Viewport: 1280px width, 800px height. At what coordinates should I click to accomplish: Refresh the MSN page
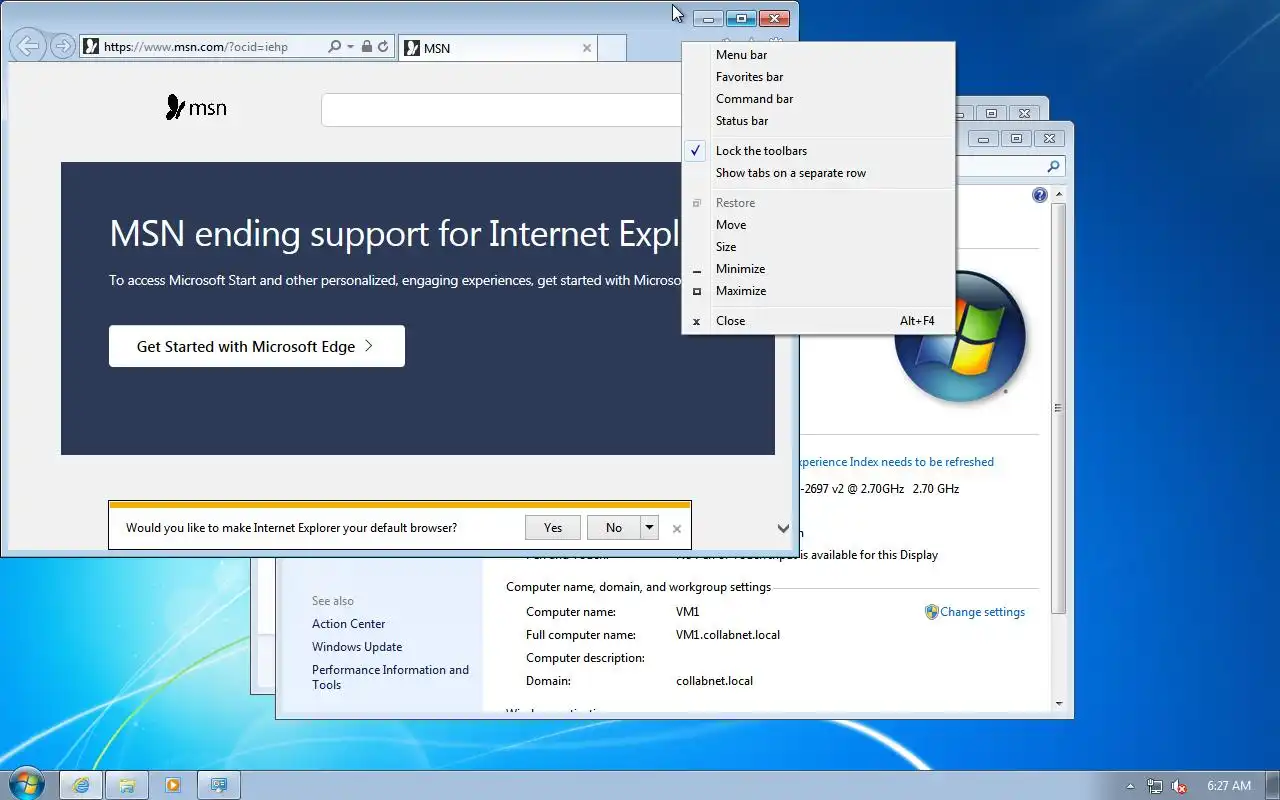(383, 46)
